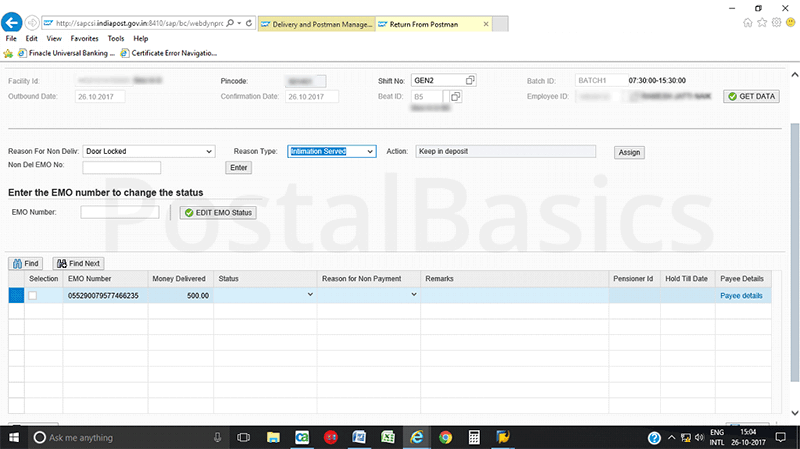The height and width of the screenshot is (449, 800).
Task: Click the Payee details link
Action: coord(741,296)
